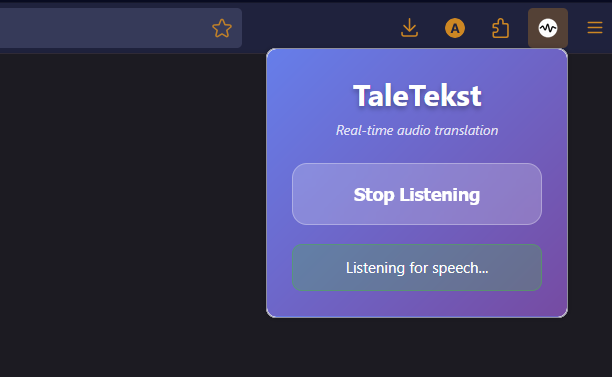Select the waveform extension button in the toolbar
The image size is (612, 377).
[548, 28]
